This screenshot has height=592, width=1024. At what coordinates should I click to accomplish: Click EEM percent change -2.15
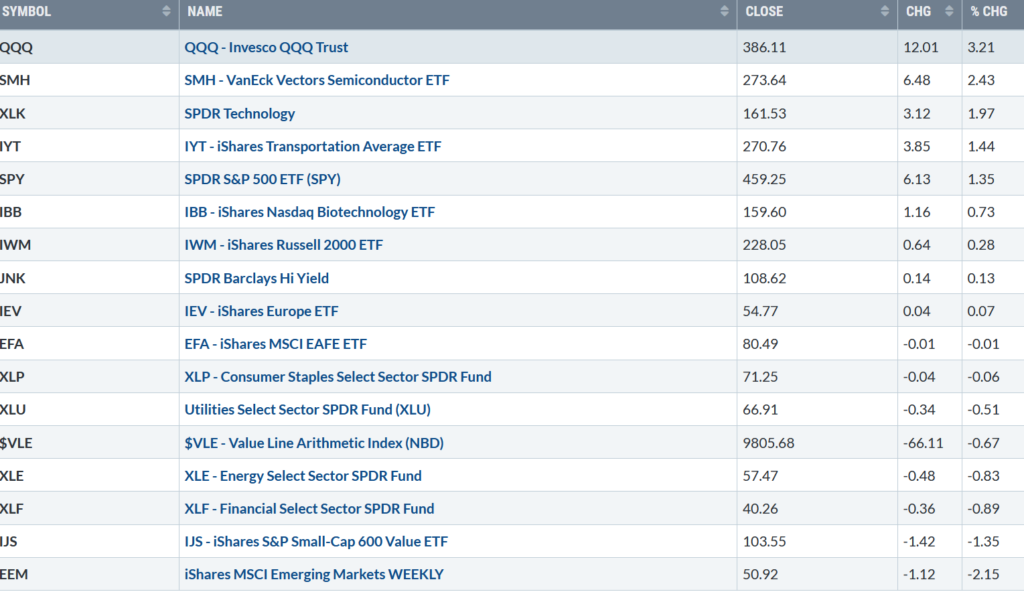[x=984, y=574]
